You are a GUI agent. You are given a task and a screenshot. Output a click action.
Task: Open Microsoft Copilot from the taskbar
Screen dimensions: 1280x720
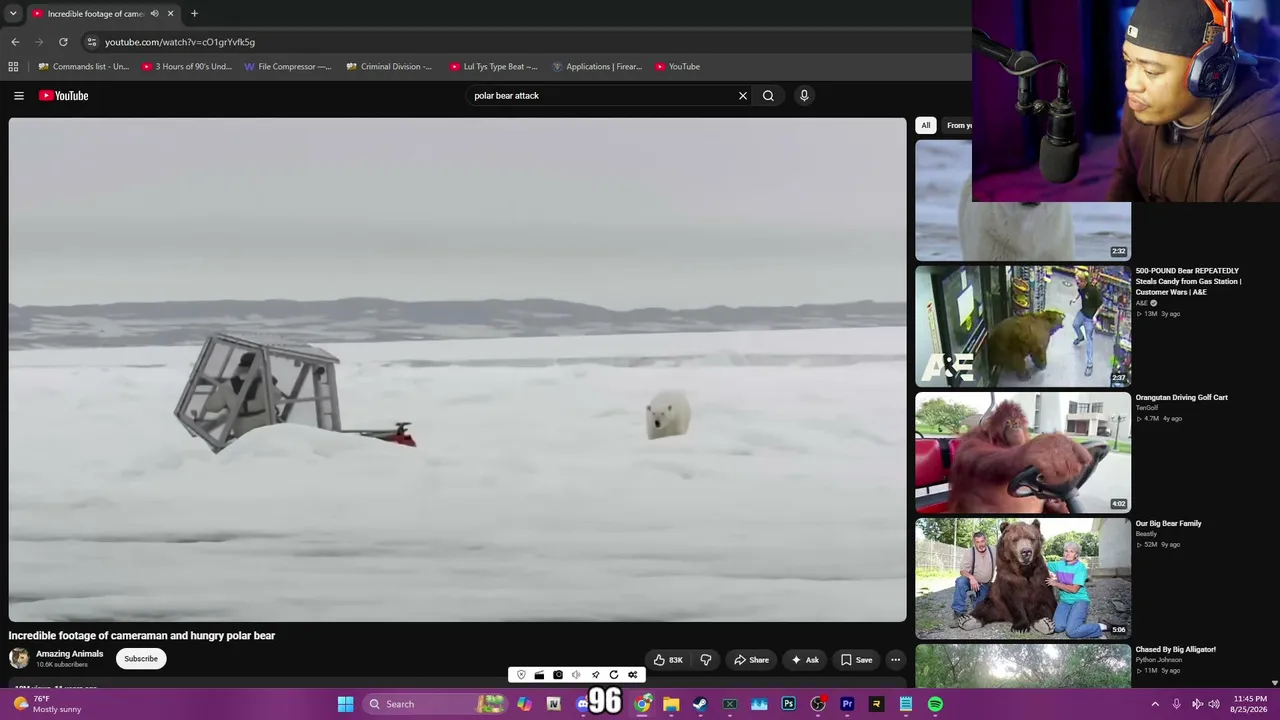(x=524, y=704)
